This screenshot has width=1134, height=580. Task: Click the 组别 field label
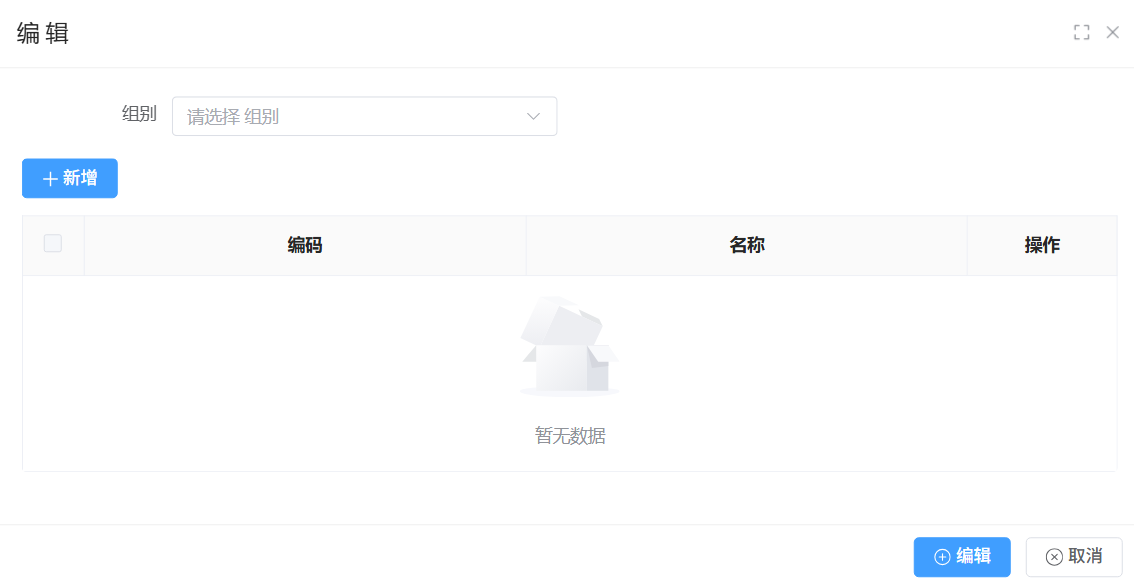pyautogui.click(x=139, y=114)
